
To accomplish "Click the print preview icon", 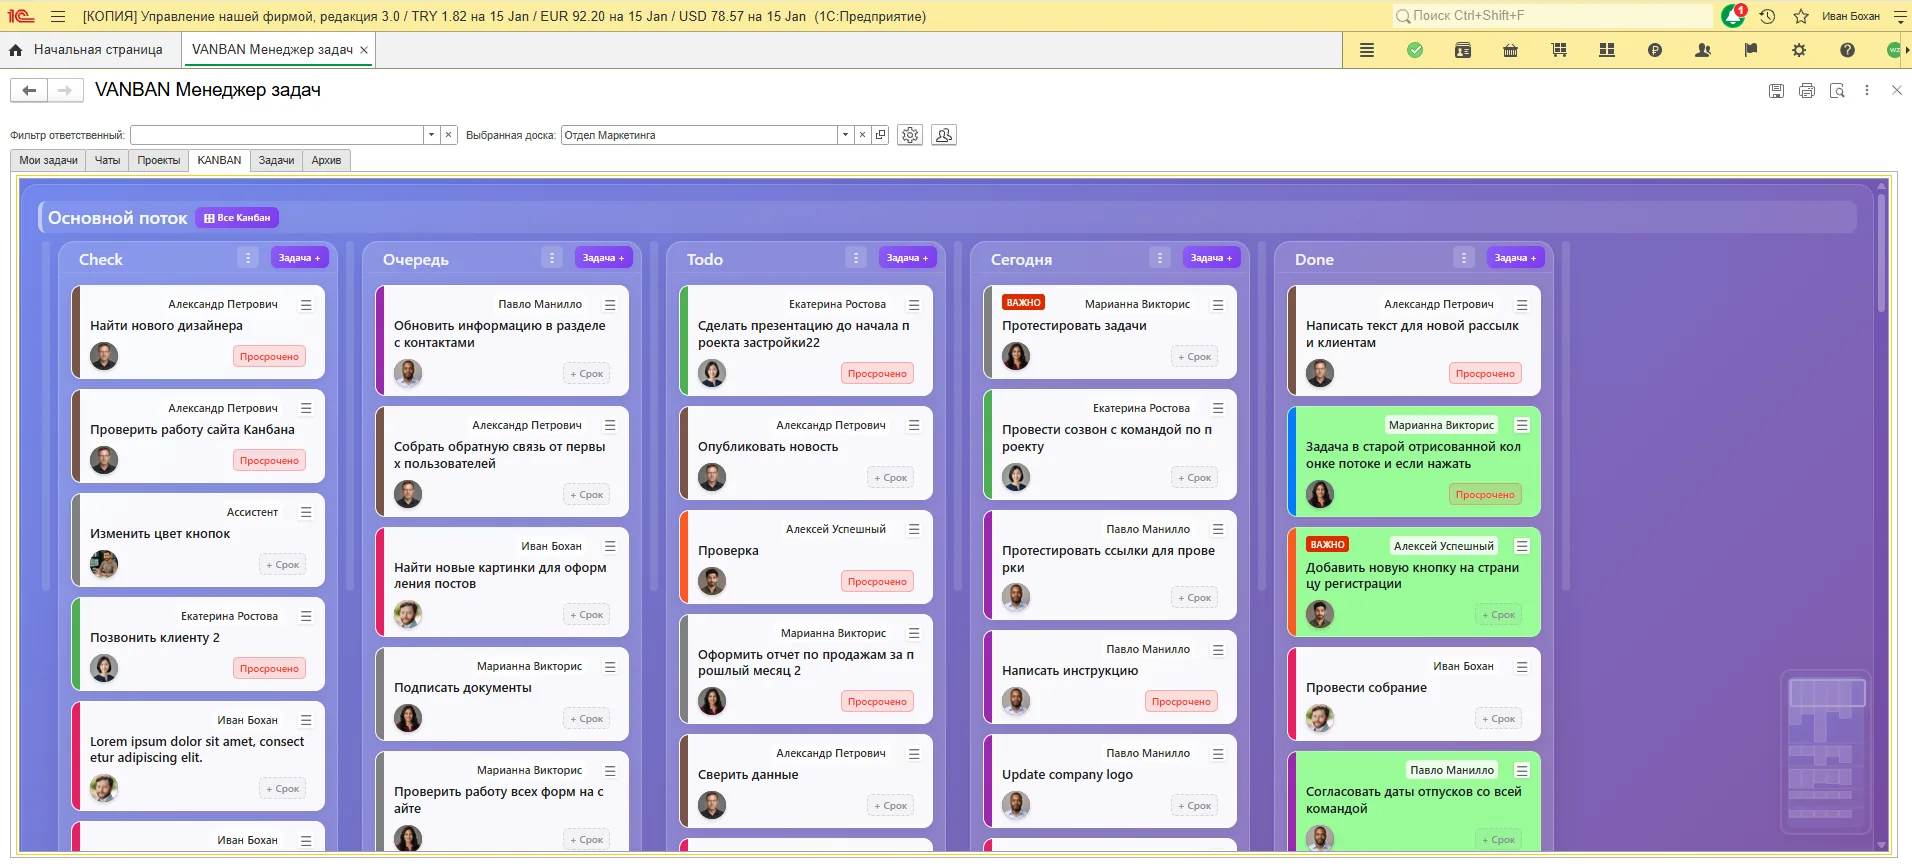I will 1837,91.
